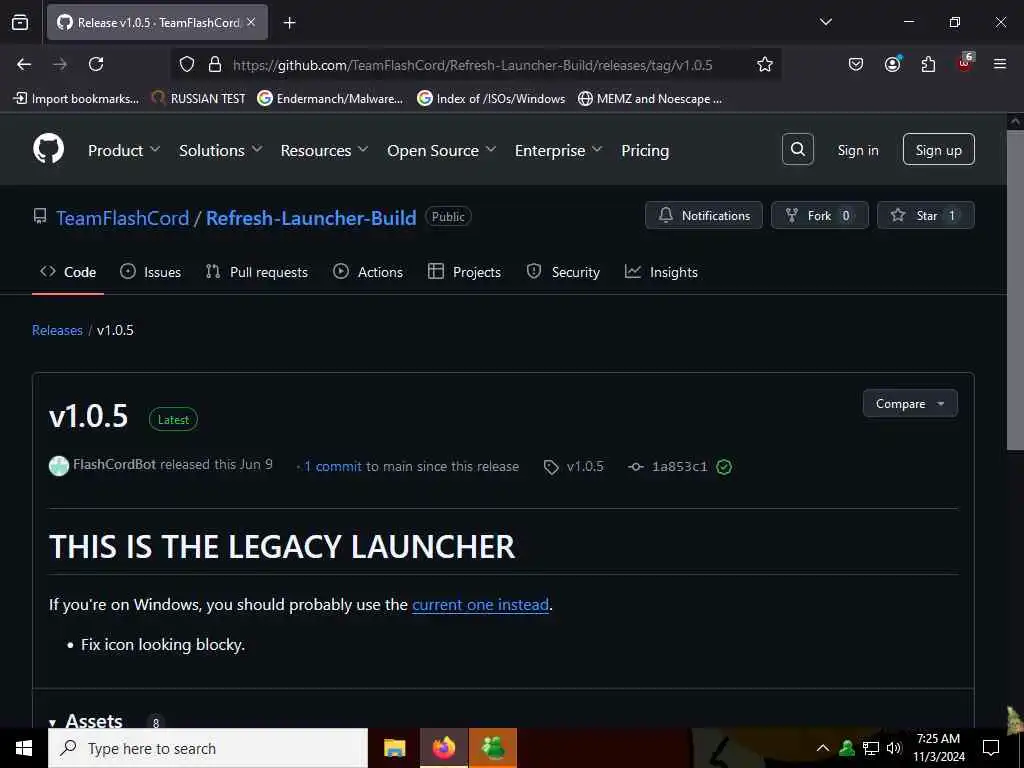
Task: Switch to the Projects tab
Action: point(464,272)
